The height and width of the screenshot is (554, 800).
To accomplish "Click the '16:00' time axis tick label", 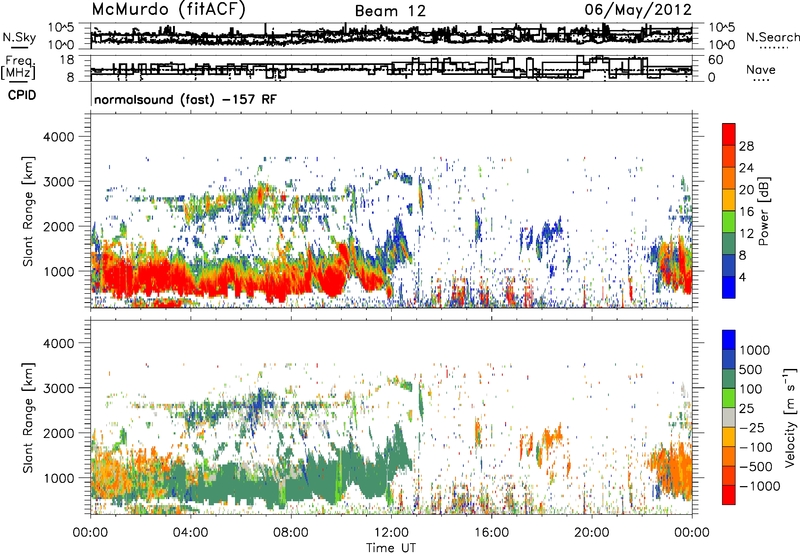I will [491, 533].
